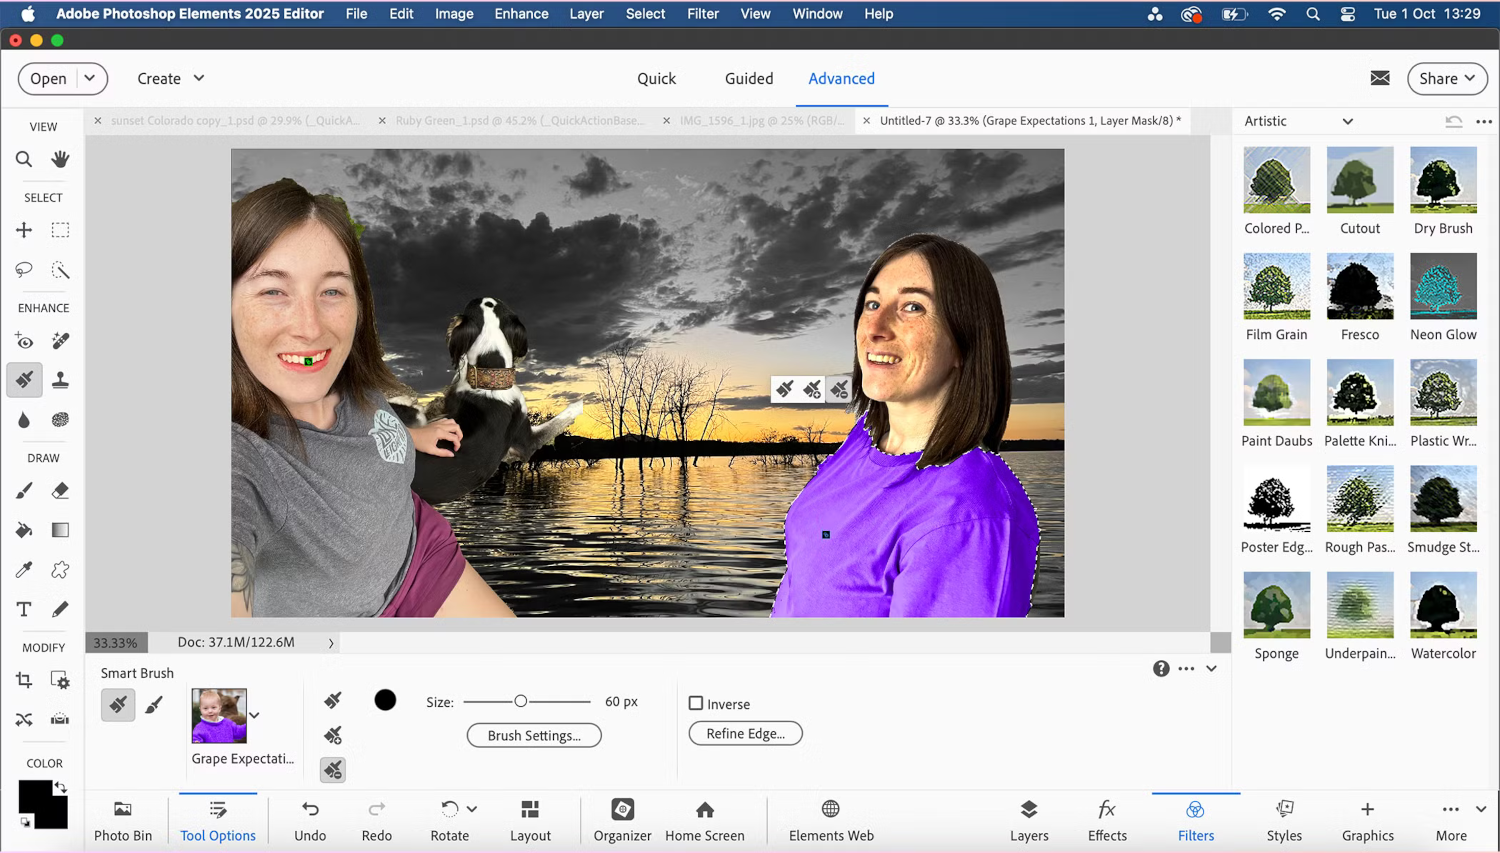Select the Zoom tool

tap(24, 159)
